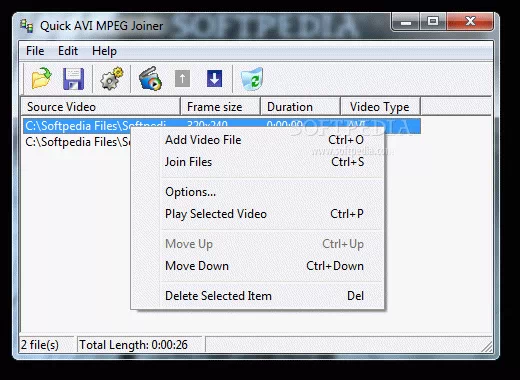Open the File menu
Screen dimensions: 520x380
(35, 51)
